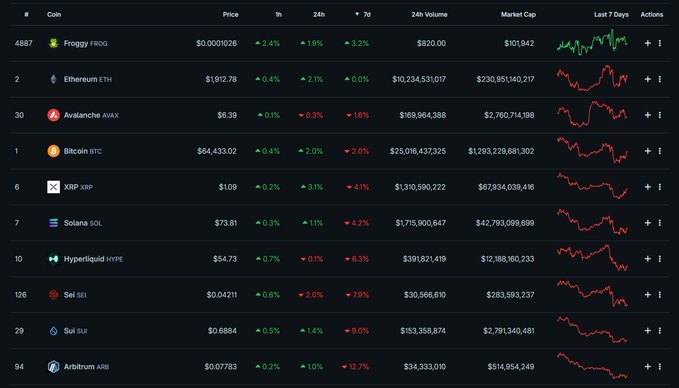Sort by the Price column header
679x388 pixels.
click(230, 14)
